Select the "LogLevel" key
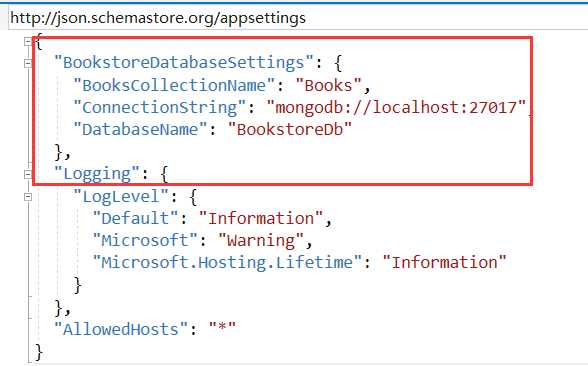 click(x=121, y=196)
